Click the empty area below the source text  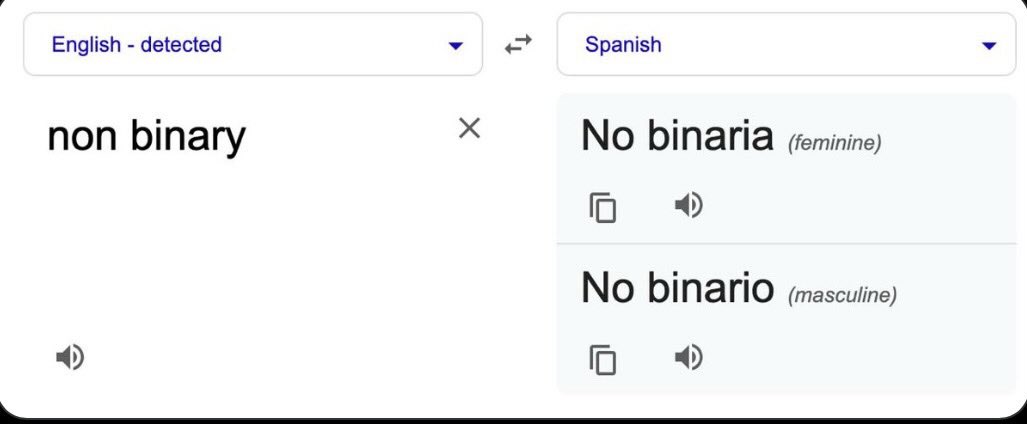point(250,250)
